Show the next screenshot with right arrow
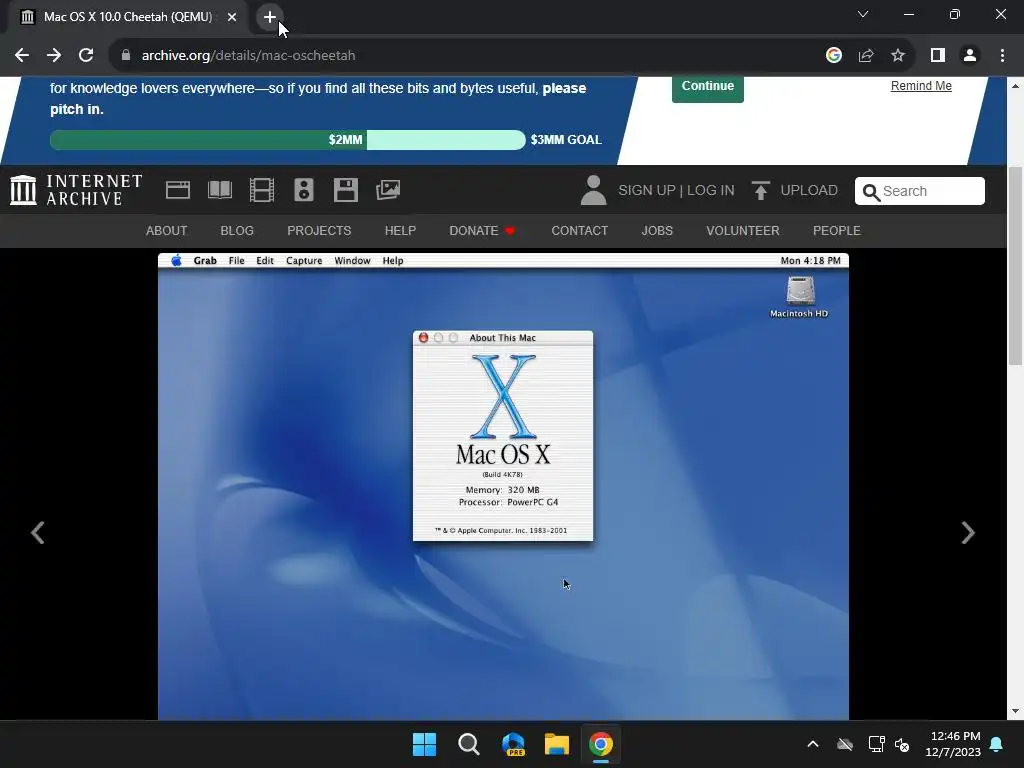 point(968,532)
